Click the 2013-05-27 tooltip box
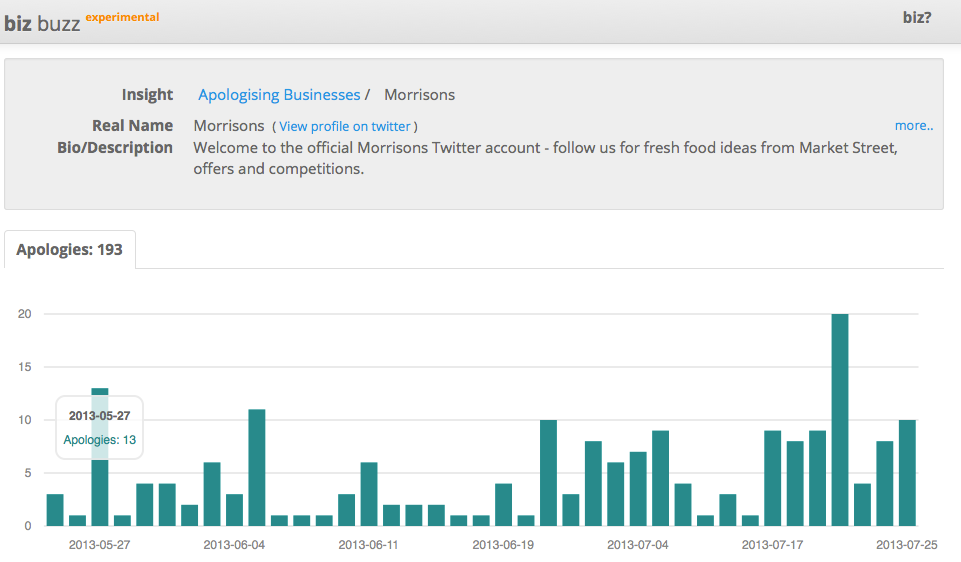 pos(99,427)
